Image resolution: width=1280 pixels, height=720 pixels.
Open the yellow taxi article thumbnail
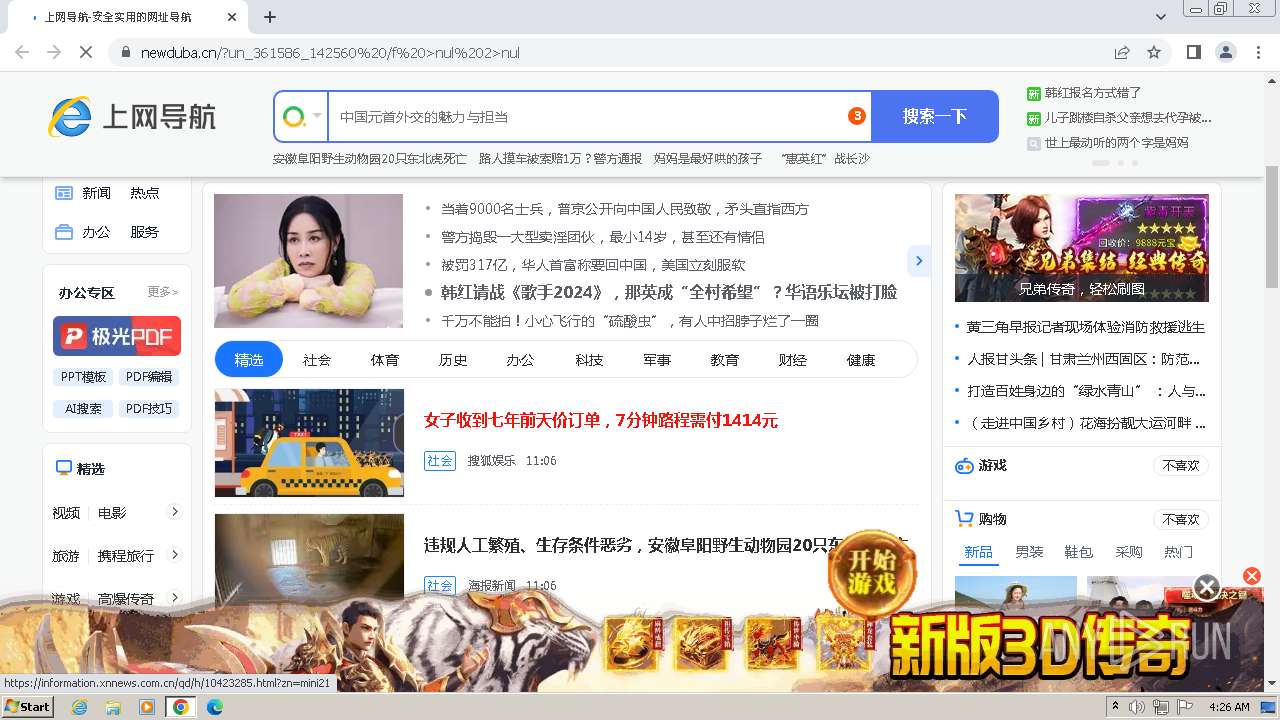(x=309, y=443)
